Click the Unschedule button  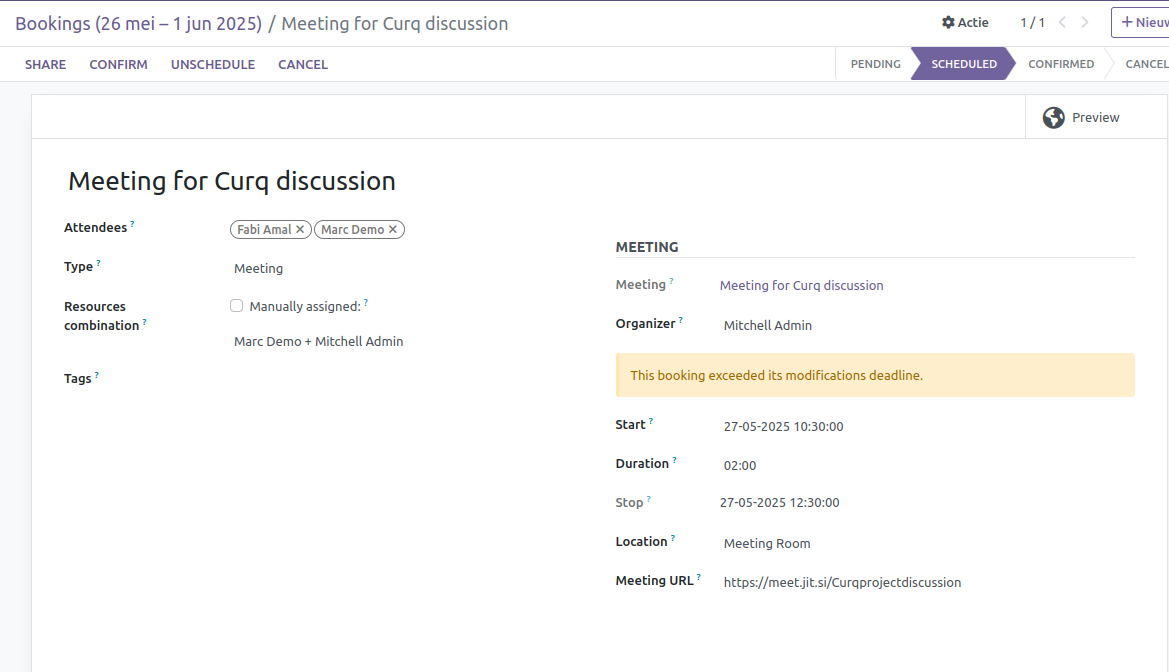pos(212,64)
